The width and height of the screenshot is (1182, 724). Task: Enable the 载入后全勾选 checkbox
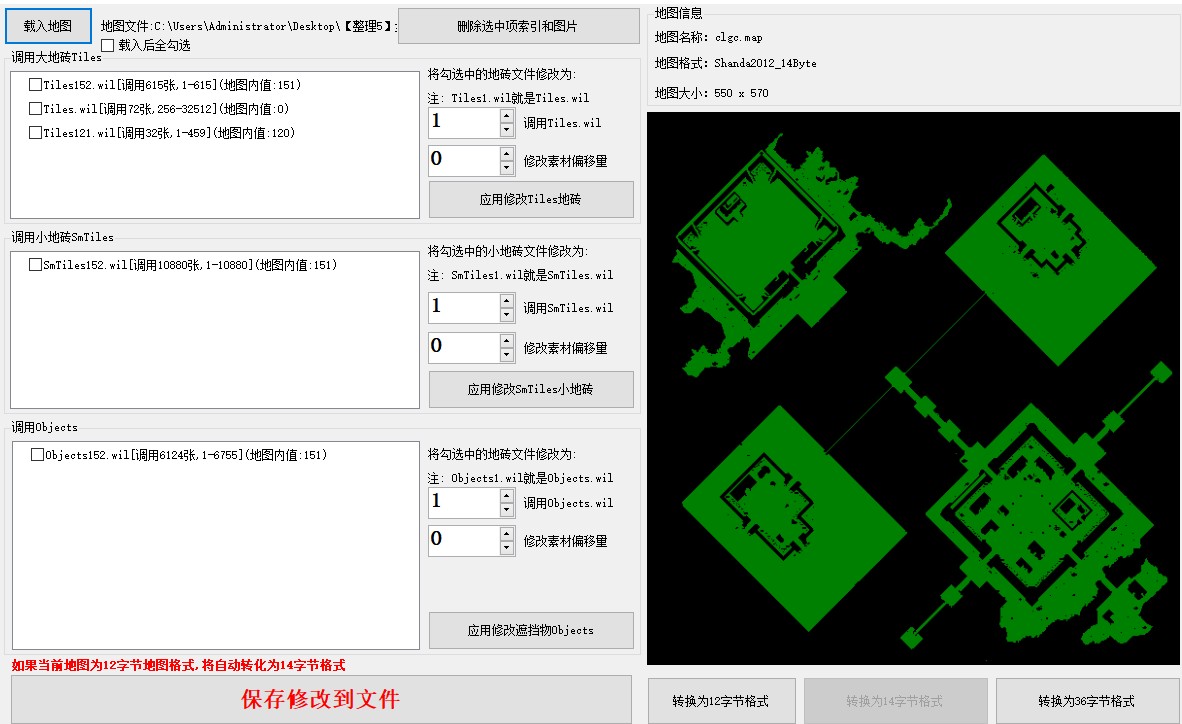108,45
